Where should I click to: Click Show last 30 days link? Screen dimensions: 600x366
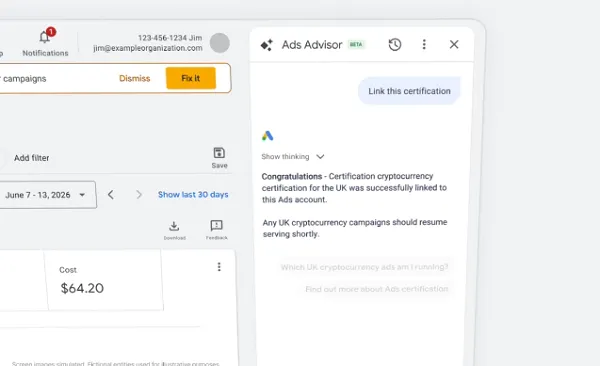click(x=193, y=194)
